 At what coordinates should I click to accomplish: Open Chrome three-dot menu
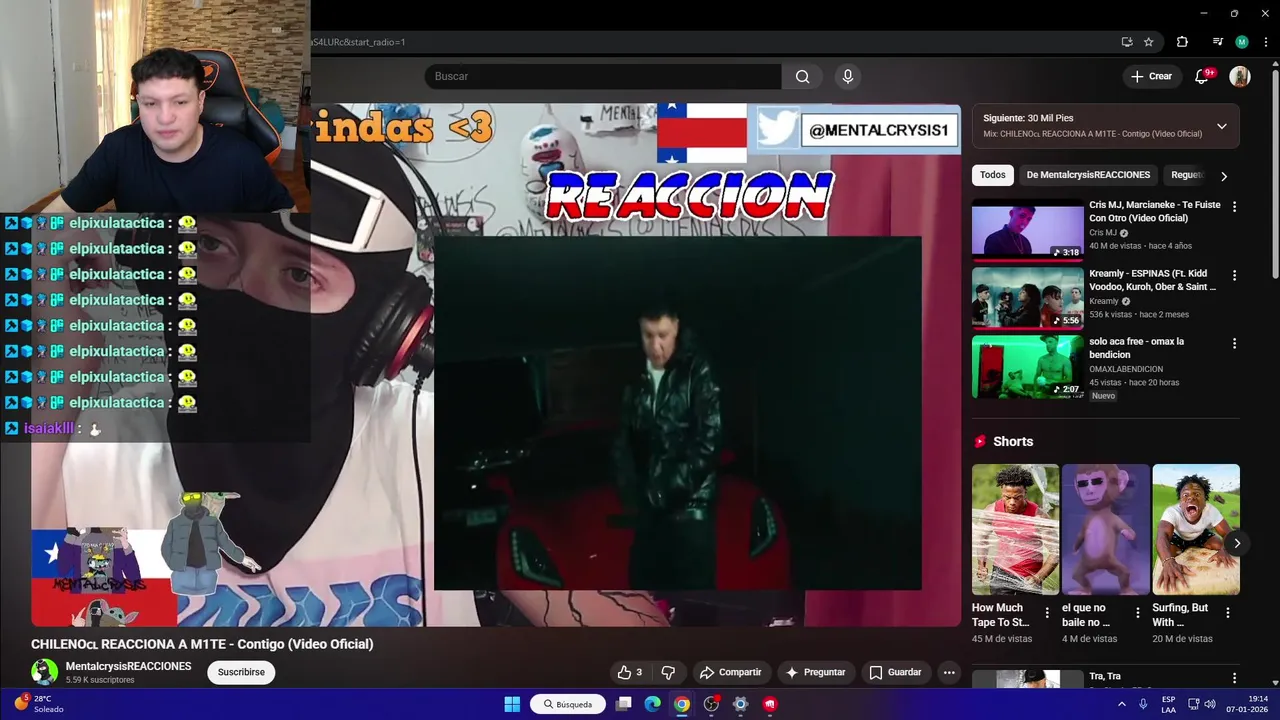click(1266, 42)
